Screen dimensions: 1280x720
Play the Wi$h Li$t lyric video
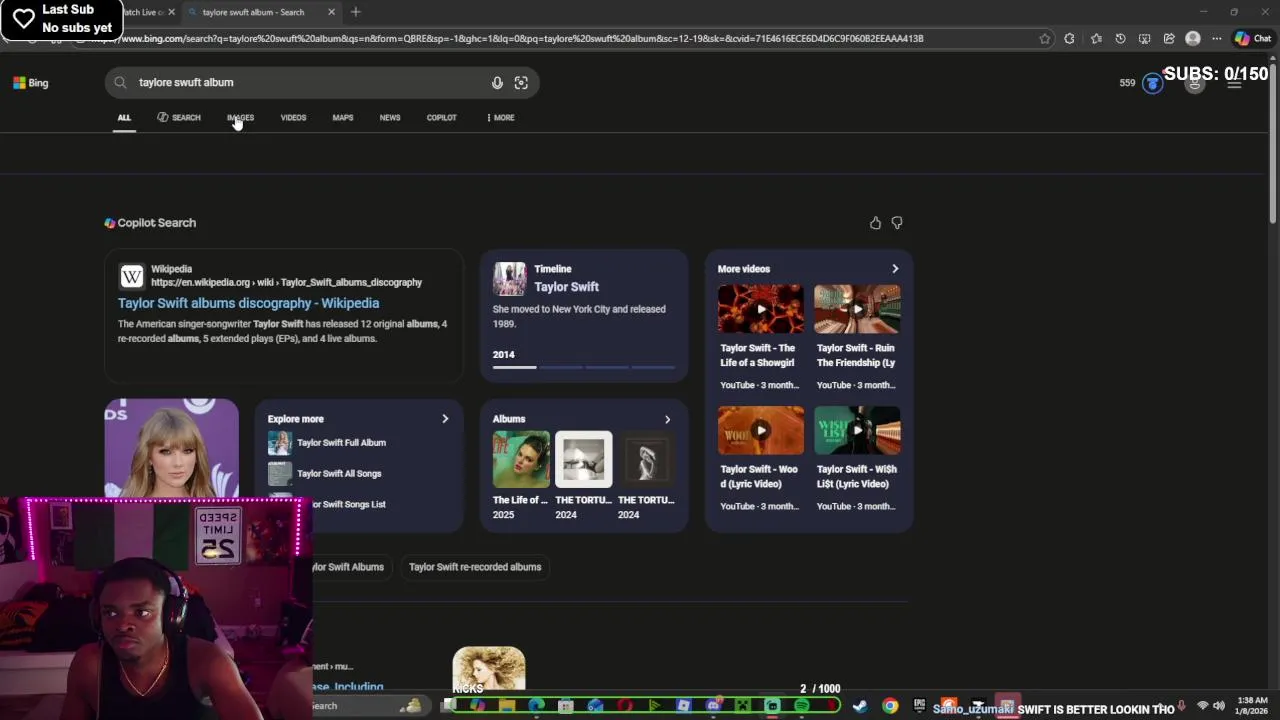click(x=857, y=430)
